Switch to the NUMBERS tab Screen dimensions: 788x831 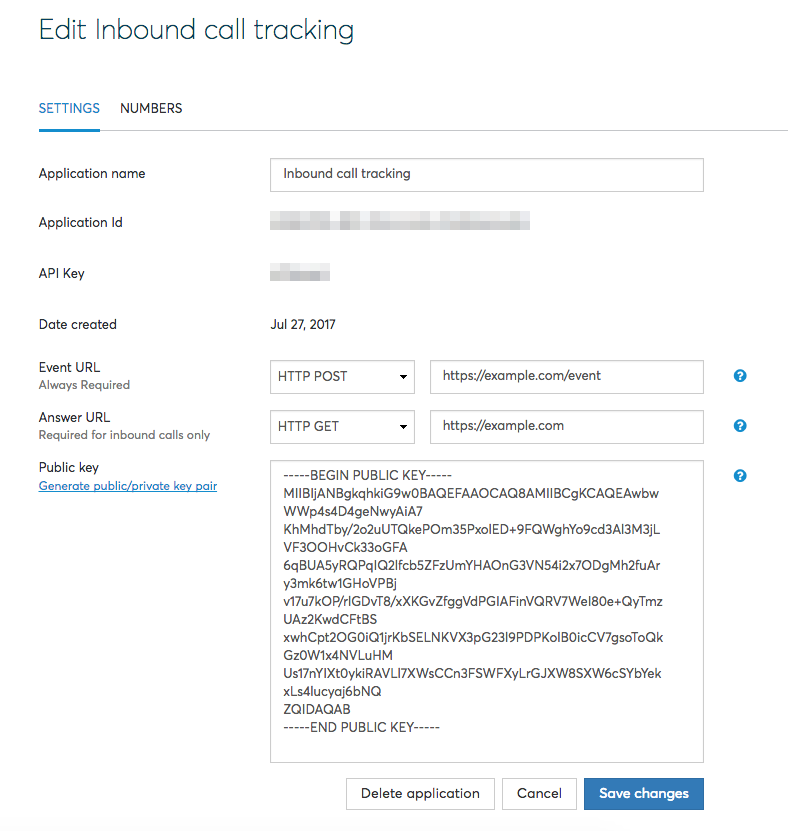point(151,108)
